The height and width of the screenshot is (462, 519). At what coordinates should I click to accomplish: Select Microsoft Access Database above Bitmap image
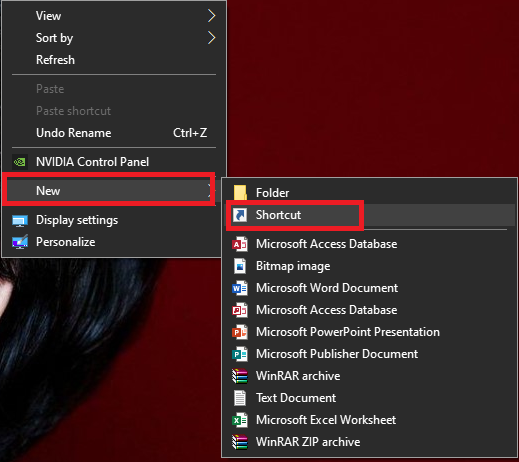[x=369, y=244]
